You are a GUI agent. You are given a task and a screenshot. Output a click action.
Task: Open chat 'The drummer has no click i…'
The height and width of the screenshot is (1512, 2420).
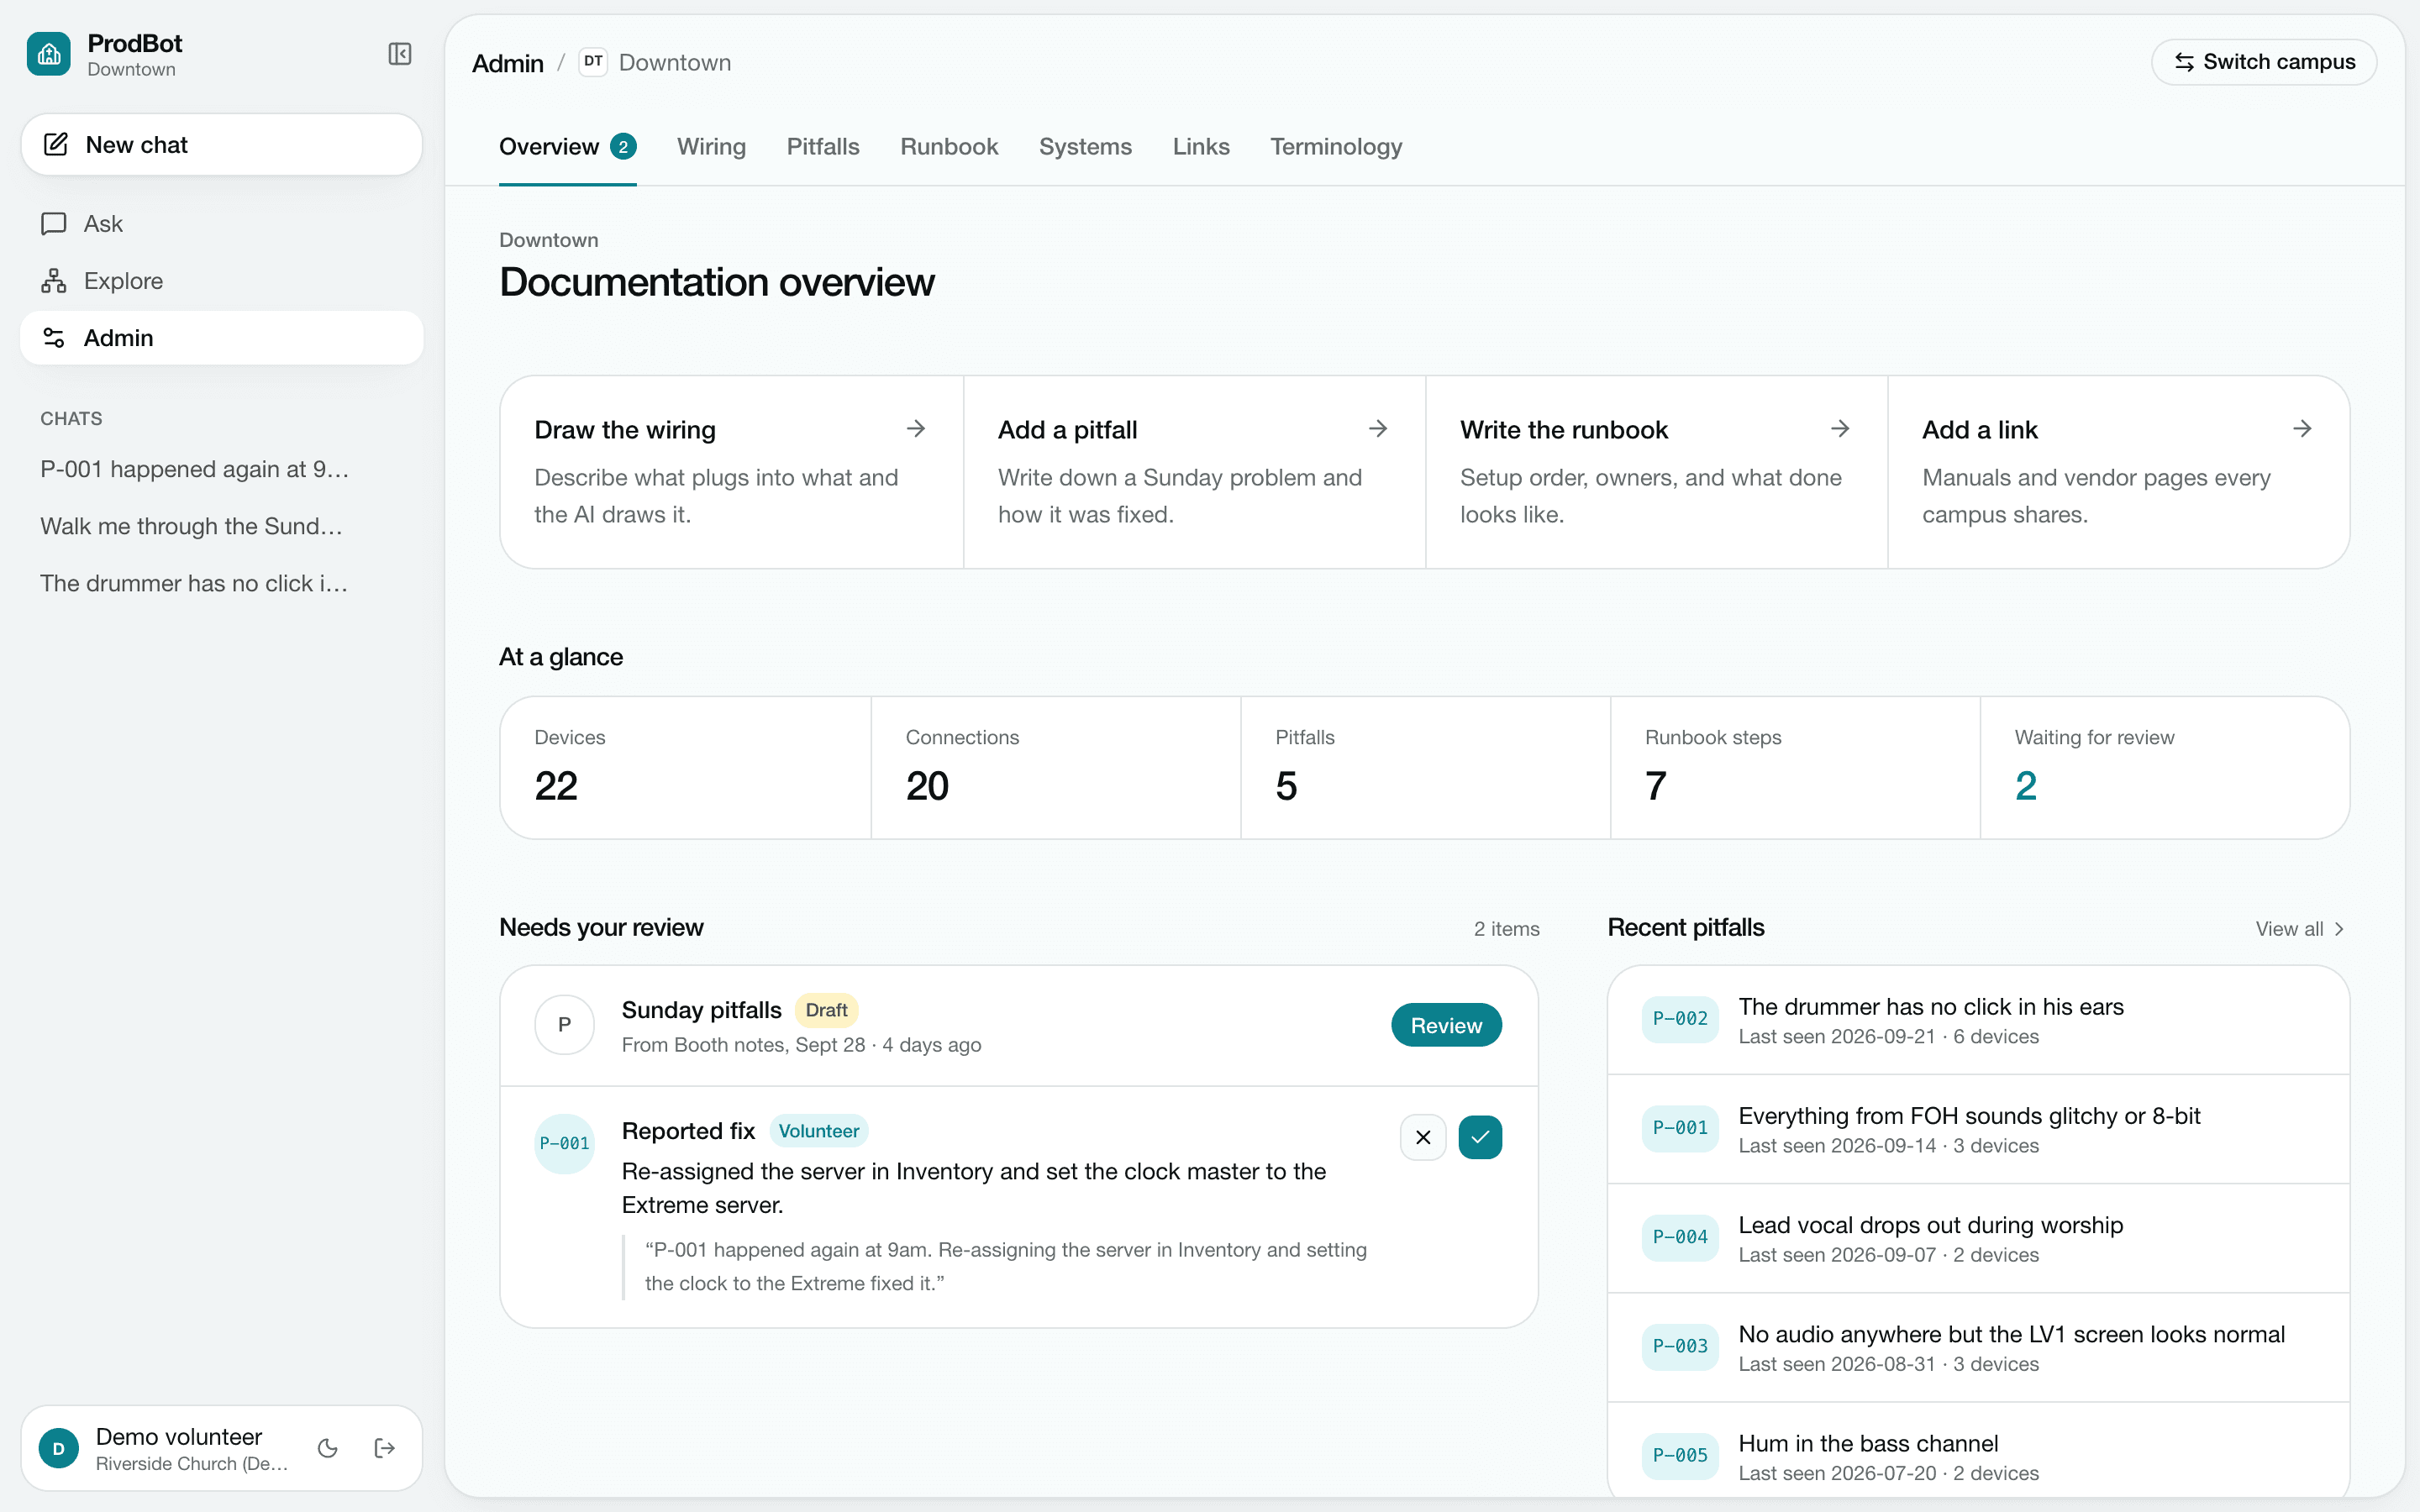point(195,583)
